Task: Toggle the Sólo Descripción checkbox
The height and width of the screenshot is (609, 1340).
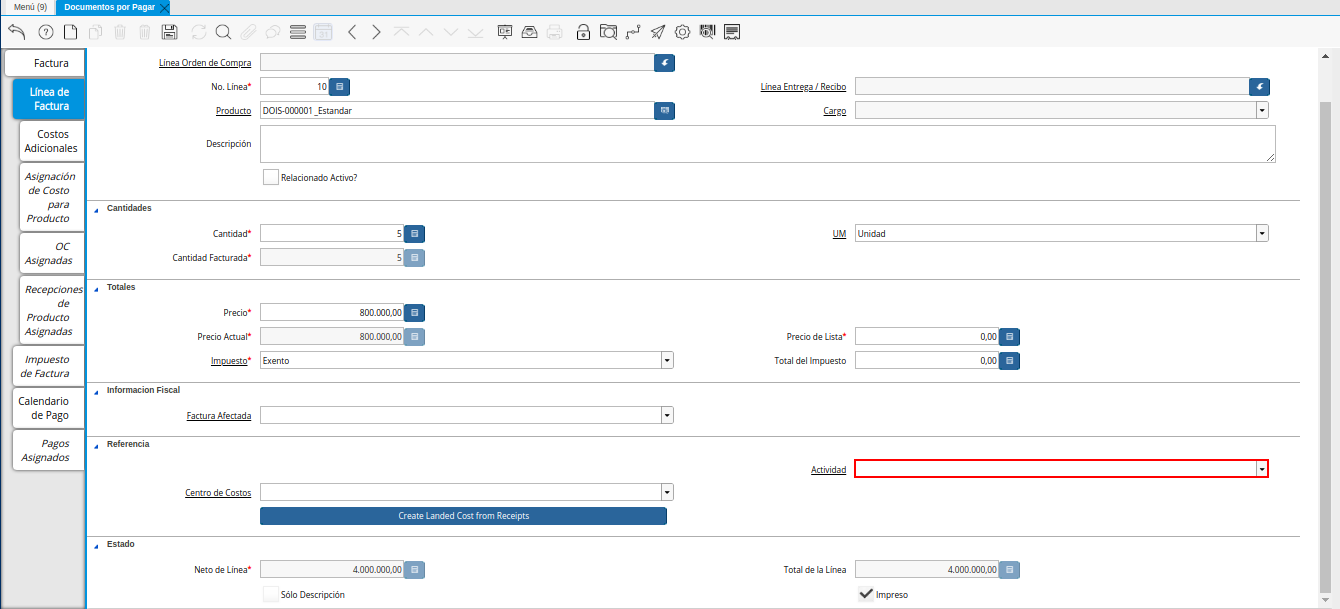Action: tap(270, 594)
